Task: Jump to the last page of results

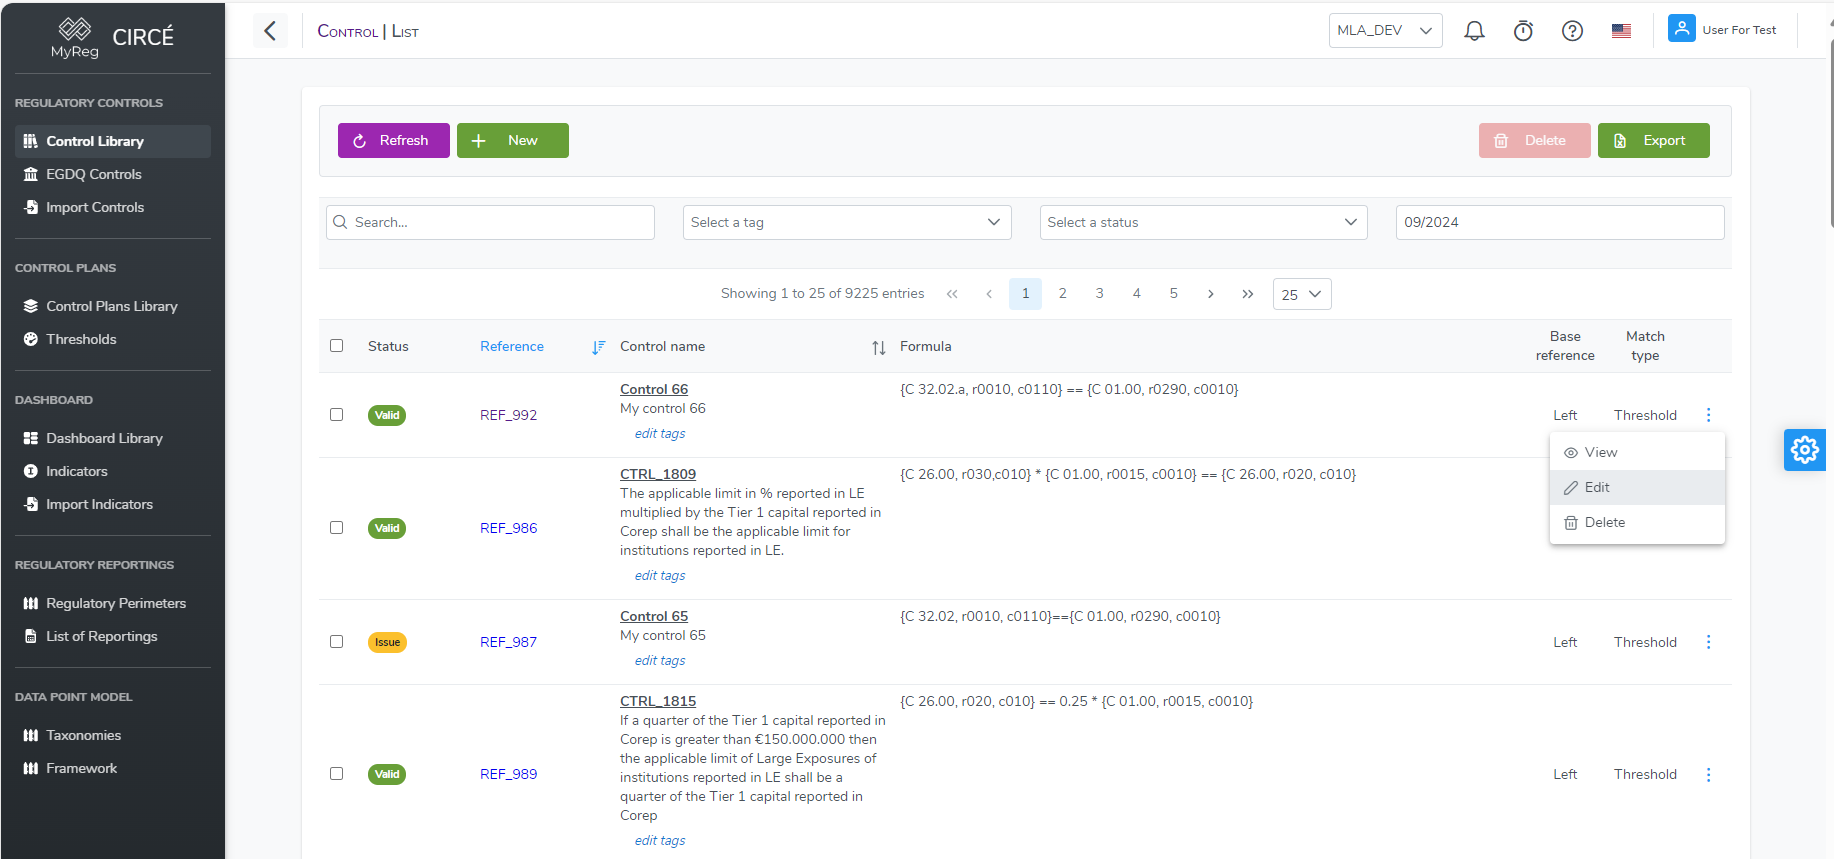Action: 1247,294
